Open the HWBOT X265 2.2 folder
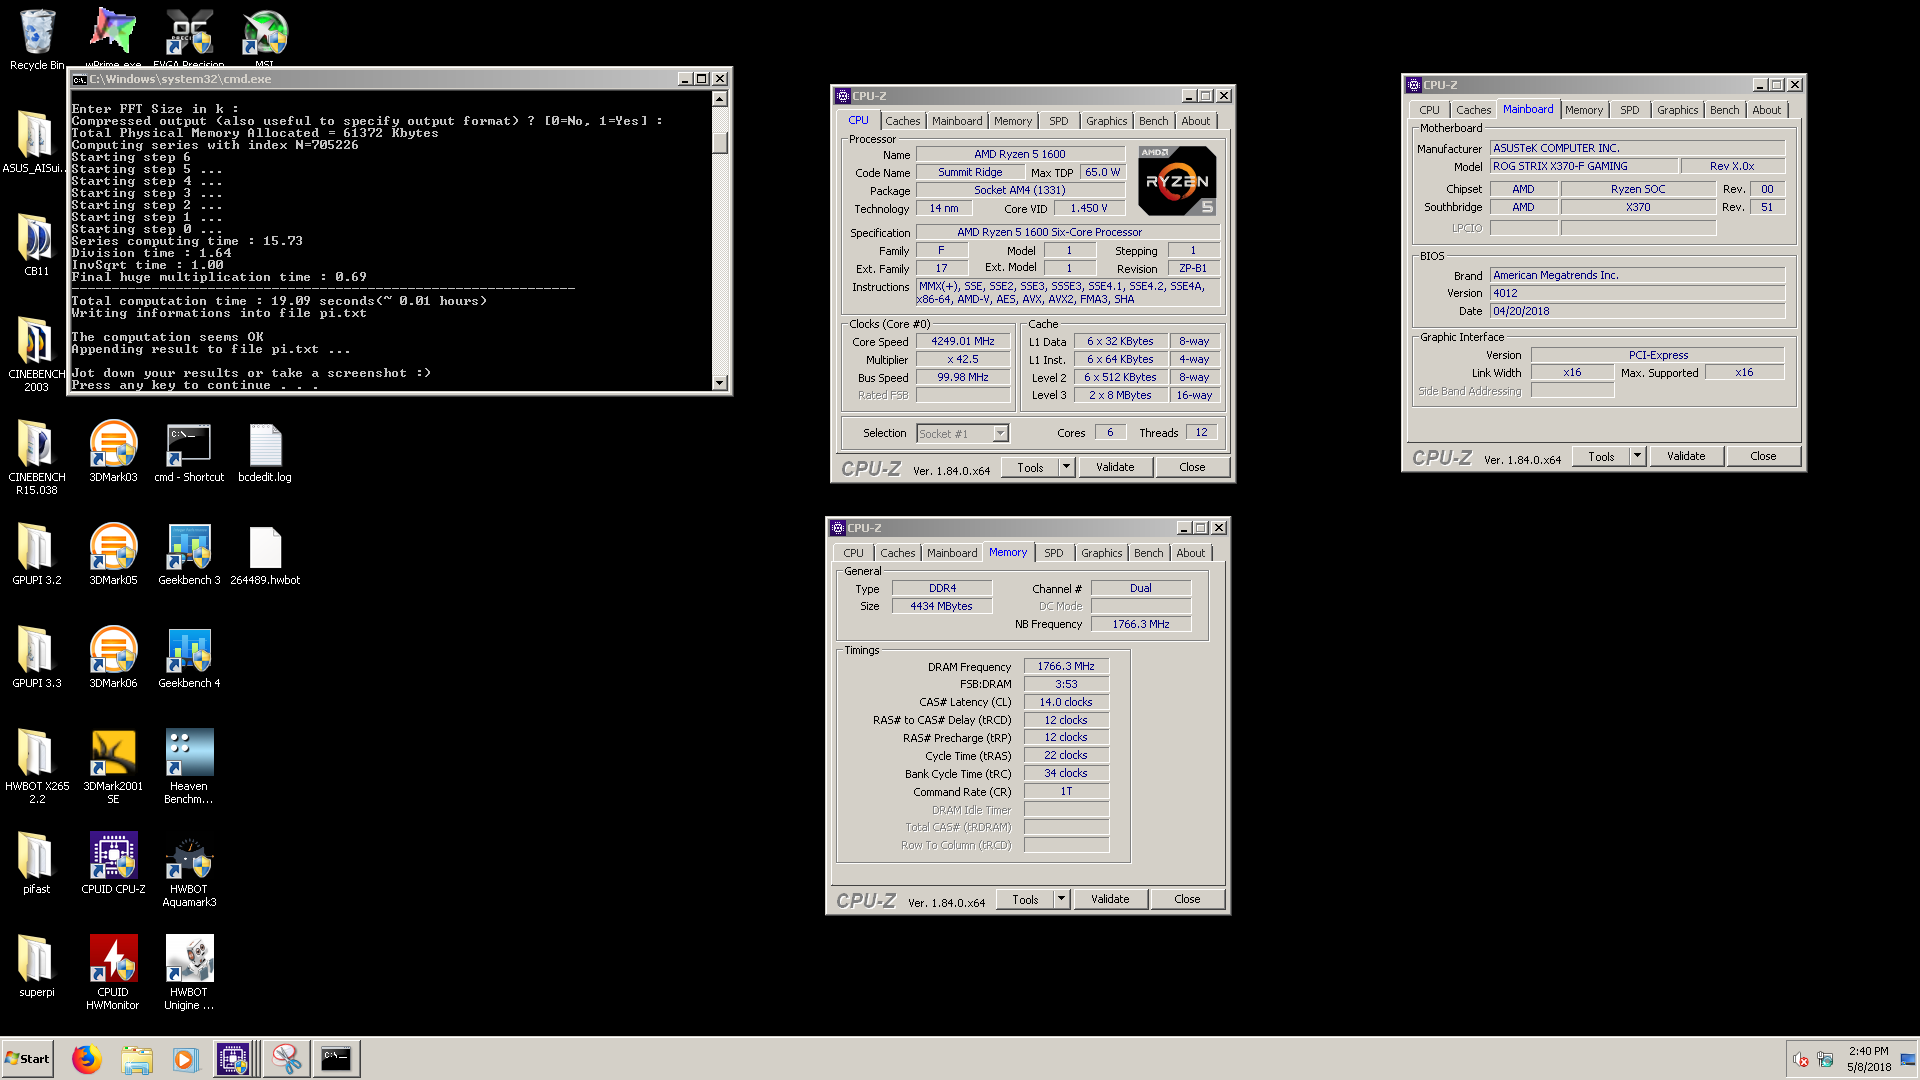Viewport: 1920px width, 1080px height. click(x=36, y=766)
